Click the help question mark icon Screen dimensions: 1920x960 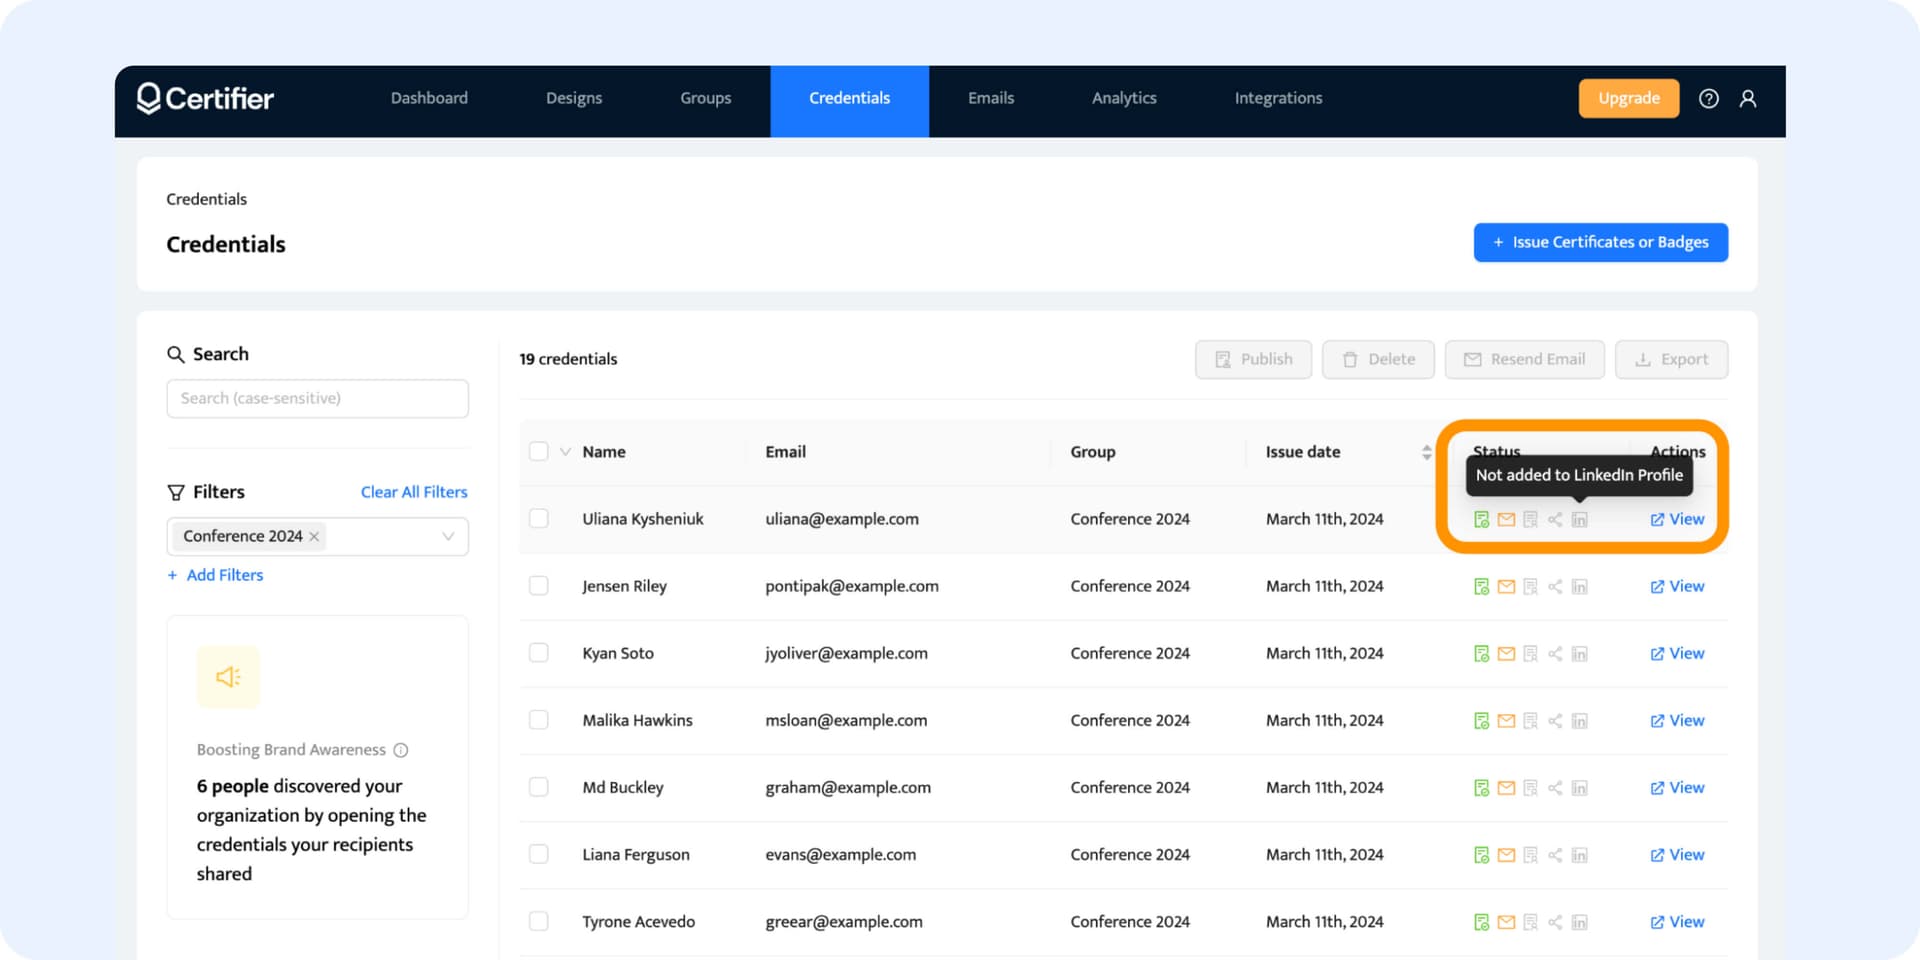pyautogui.click(x=1709, y=98)
